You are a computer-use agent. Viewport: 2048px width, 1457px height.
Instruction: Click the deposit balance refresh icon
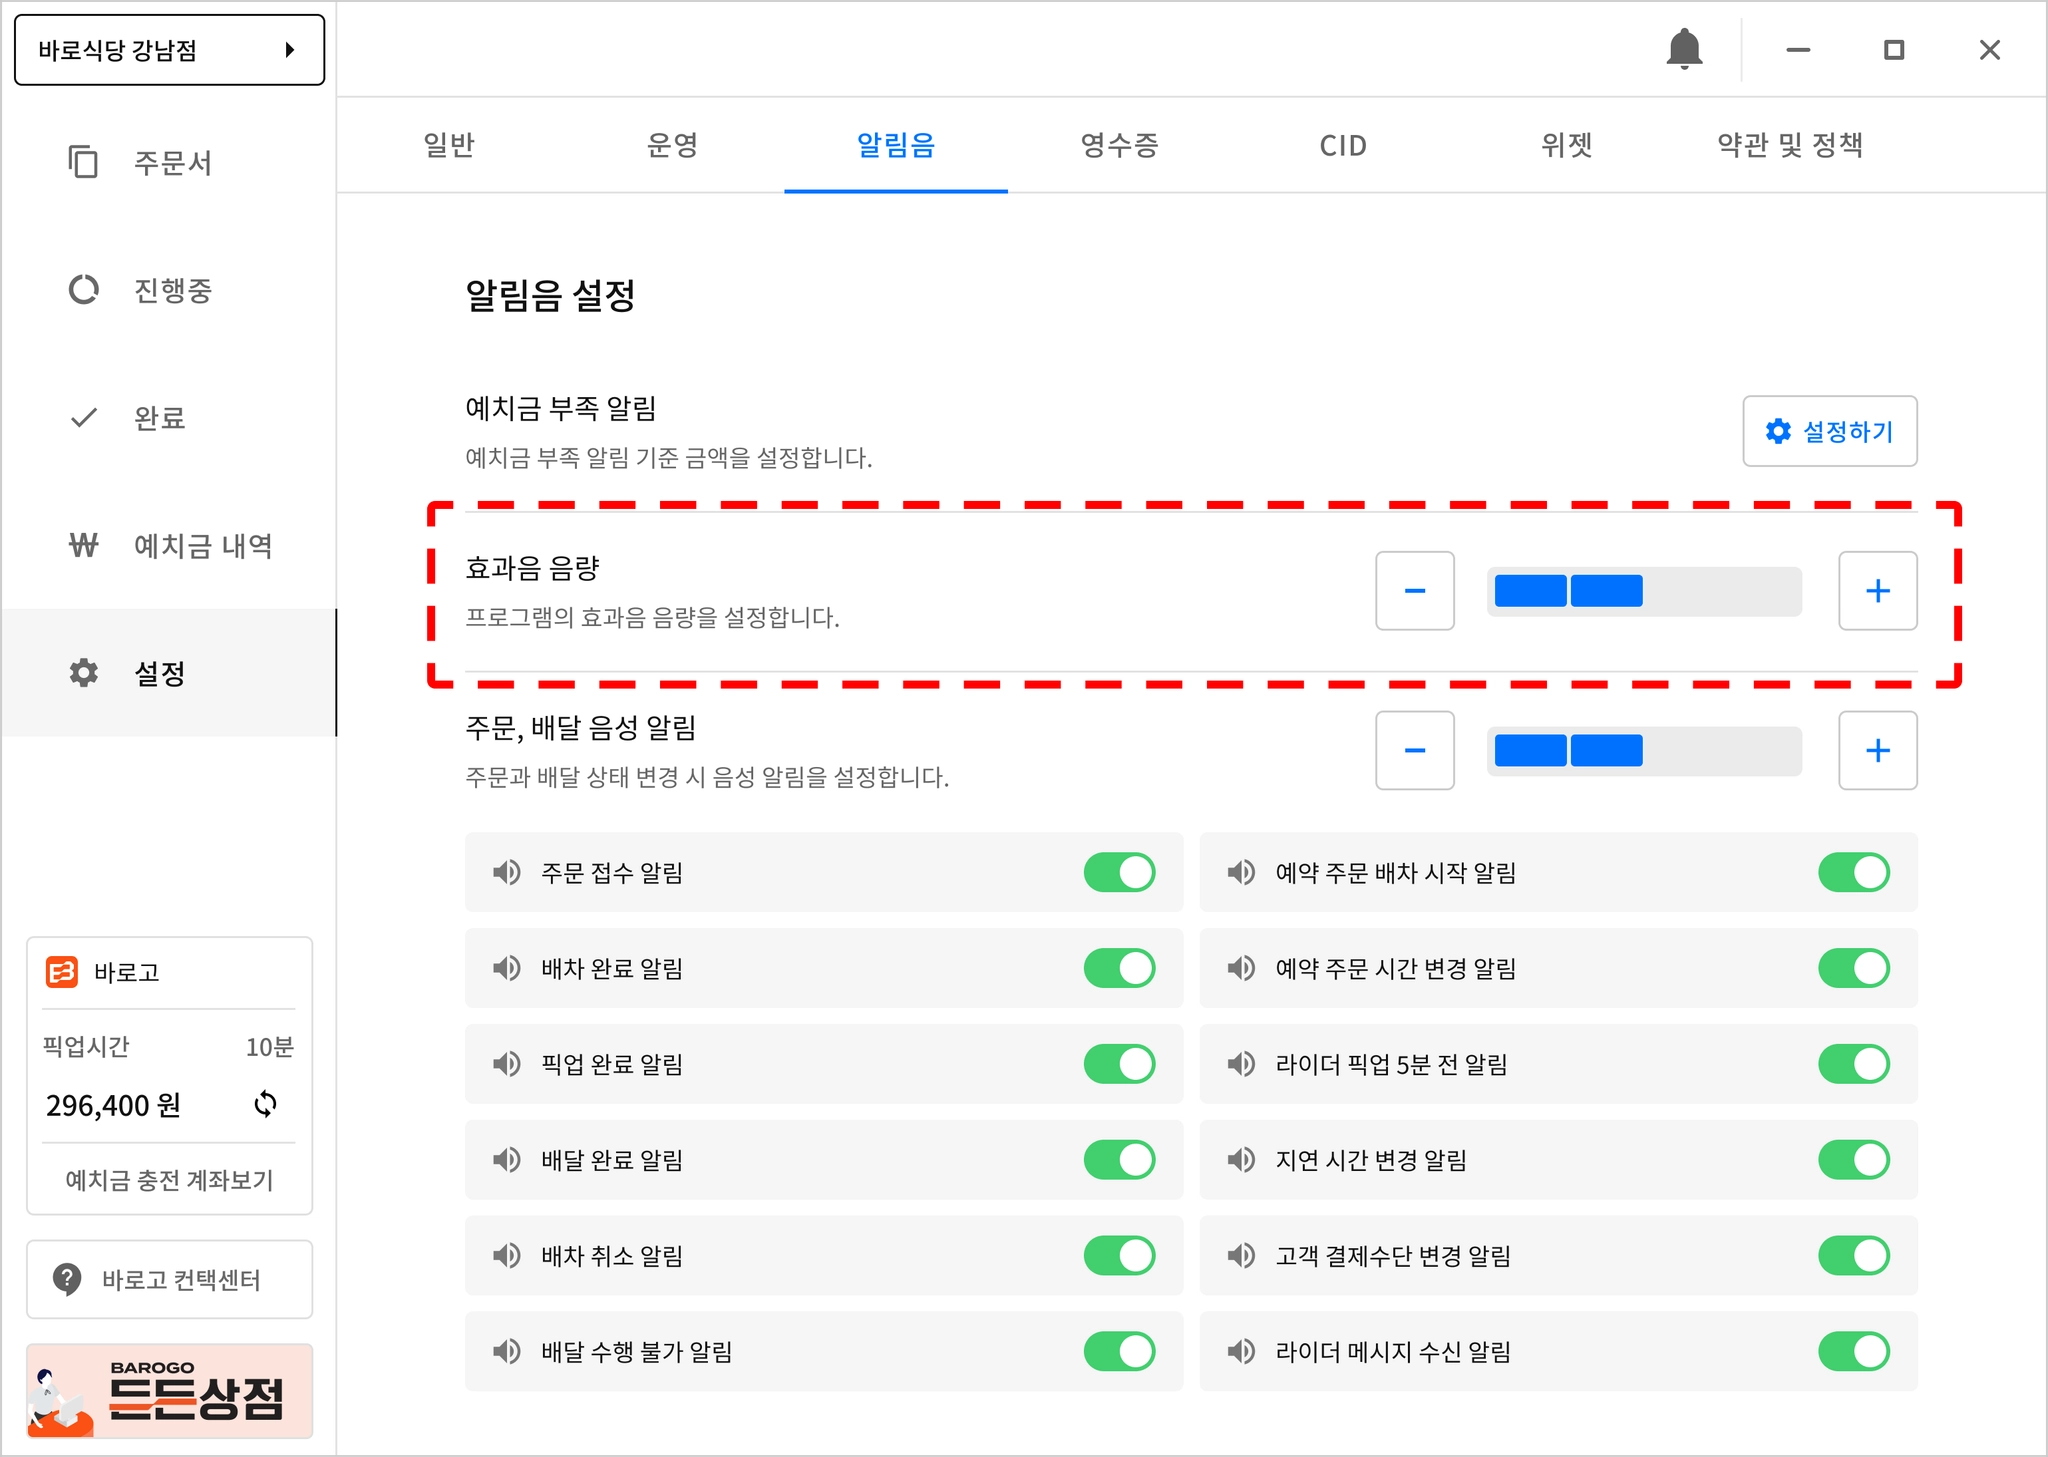point(265,1104)
